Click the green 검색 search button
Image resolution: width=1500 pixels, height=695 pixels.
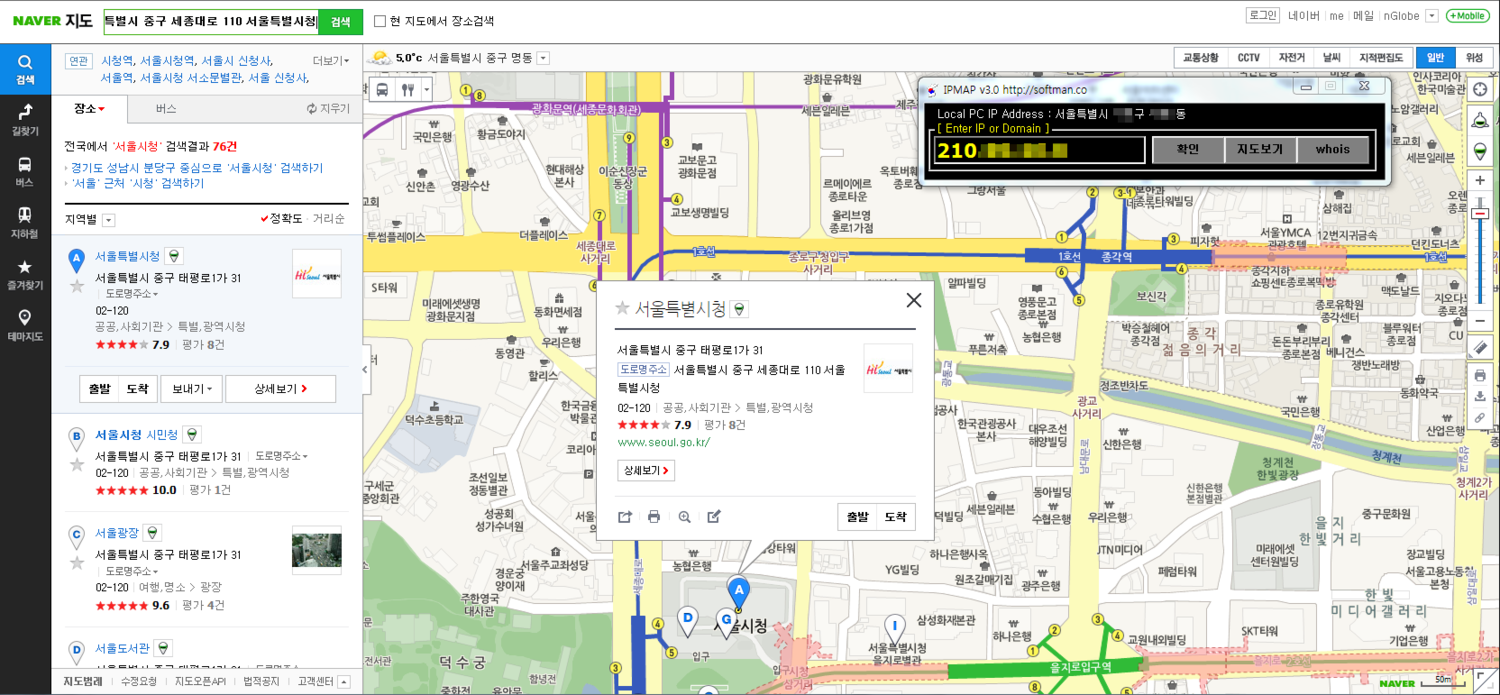pos(340,21)
